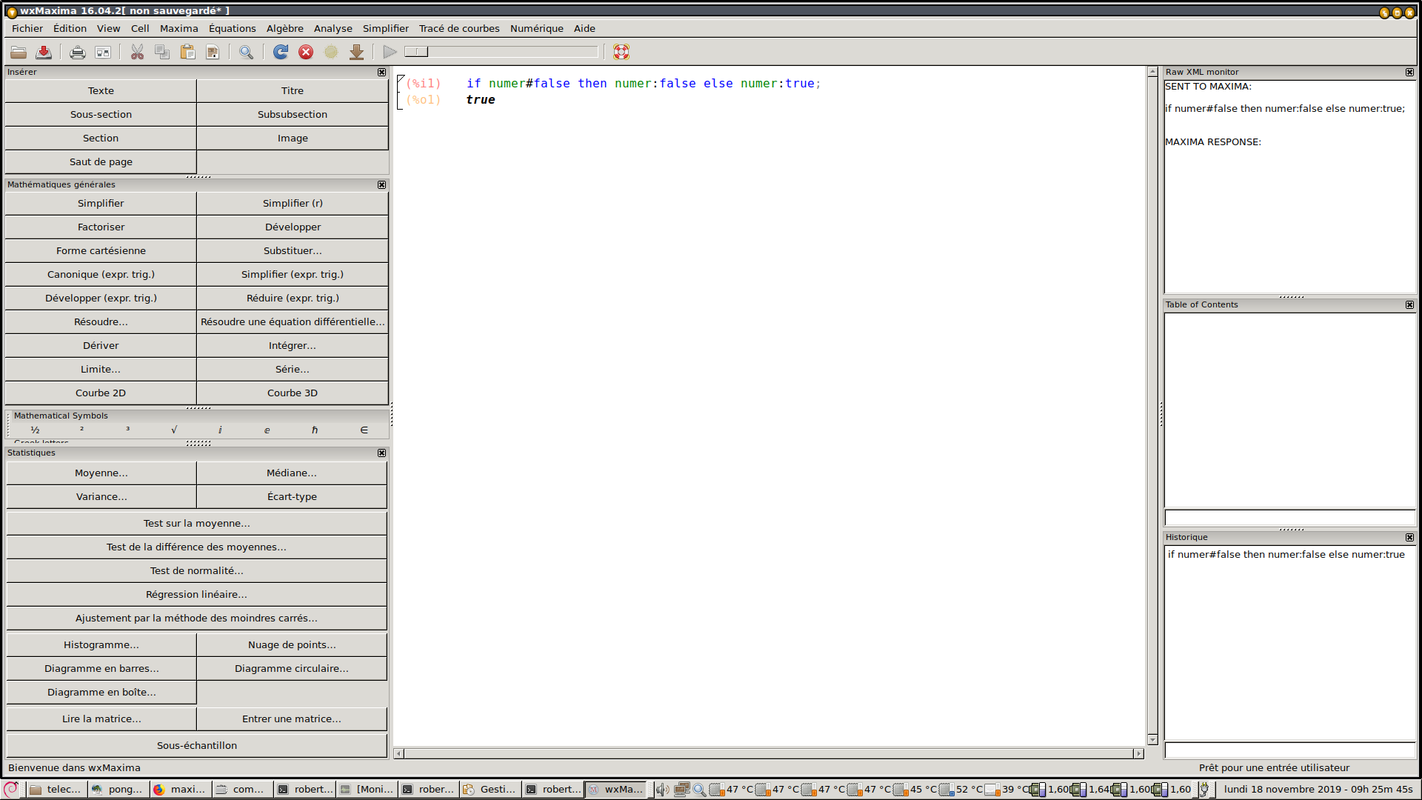This screenshot has height=800, width=1422.
Task: Select the toolbar icon right of Paste
Action: click(212, 52)
